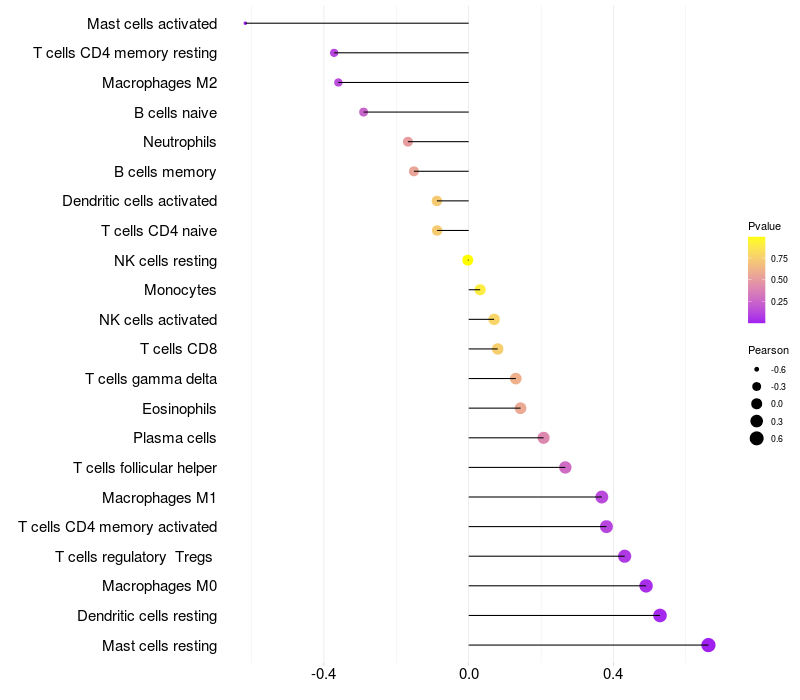
Task: Click the Mast cells resting data point
Action: (708, 645)
